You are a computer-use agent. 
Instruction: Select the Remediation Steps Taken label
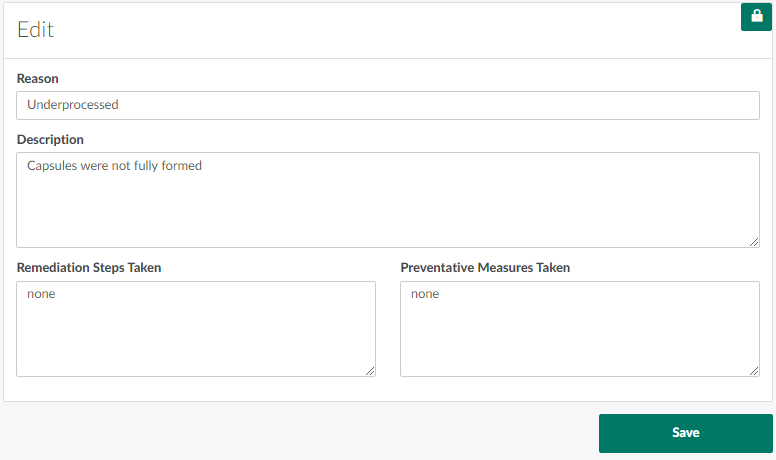click(x=89, y=267)
